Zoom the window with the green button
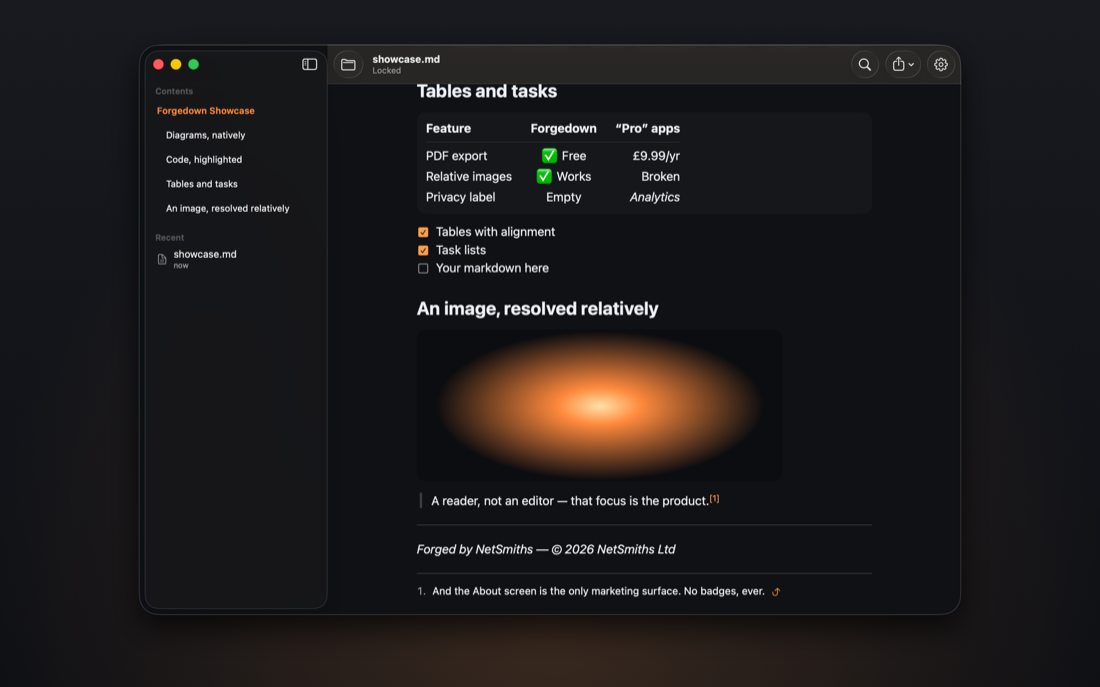 194,65
